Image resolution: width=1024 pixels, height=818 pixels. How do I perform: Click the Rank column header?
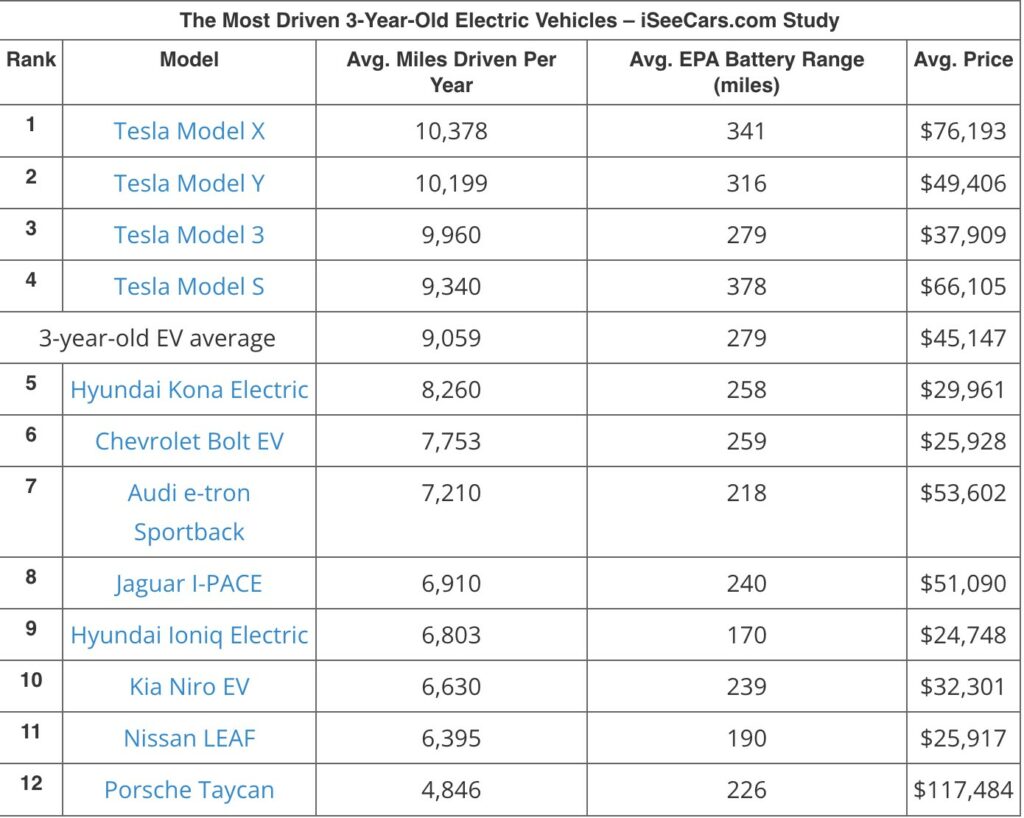(31, 59)
